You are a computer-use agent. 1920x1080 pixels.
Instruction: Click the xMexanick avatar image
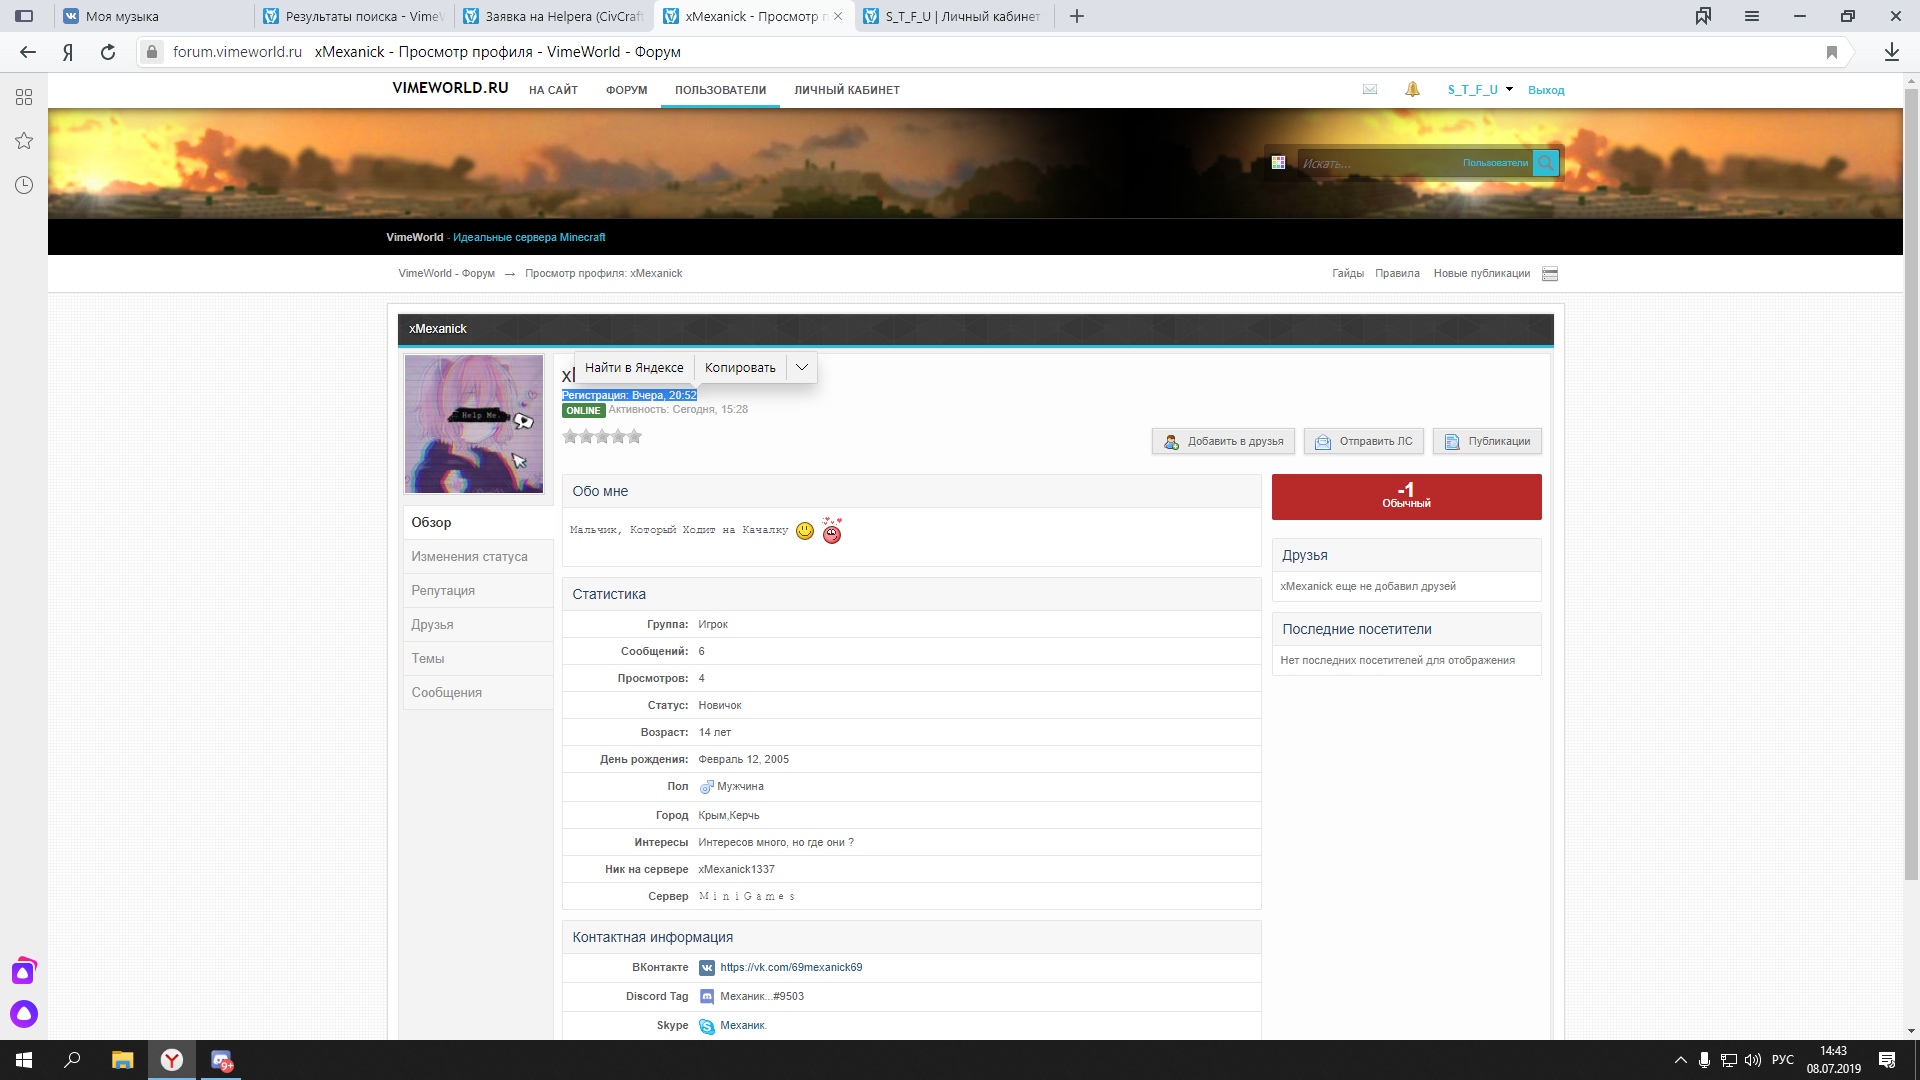[474, 424]
